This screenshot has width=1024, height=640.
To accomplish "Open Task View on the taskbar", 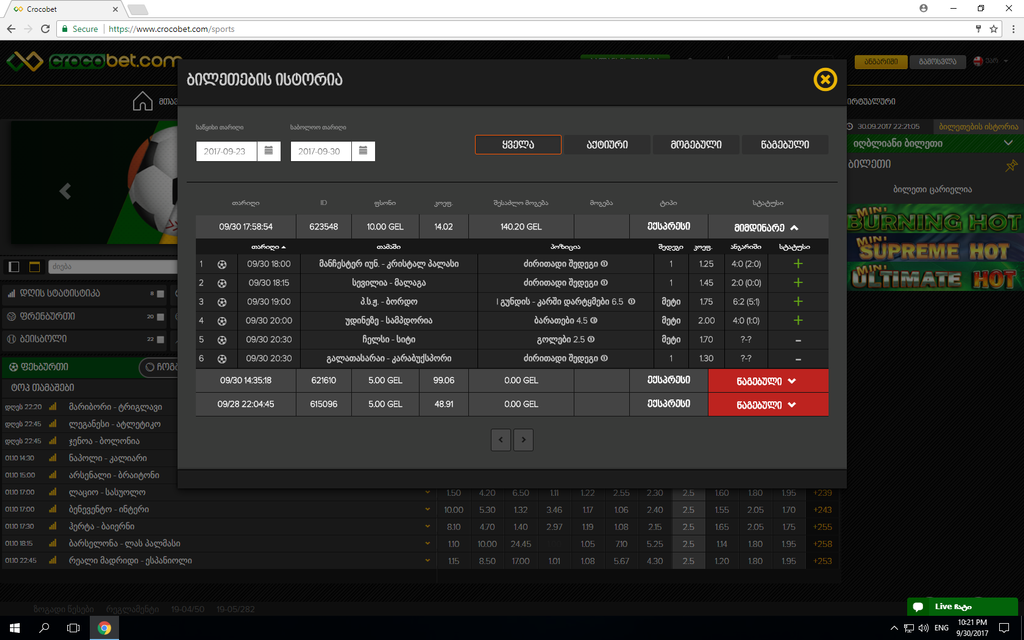I will coord(73,628).
